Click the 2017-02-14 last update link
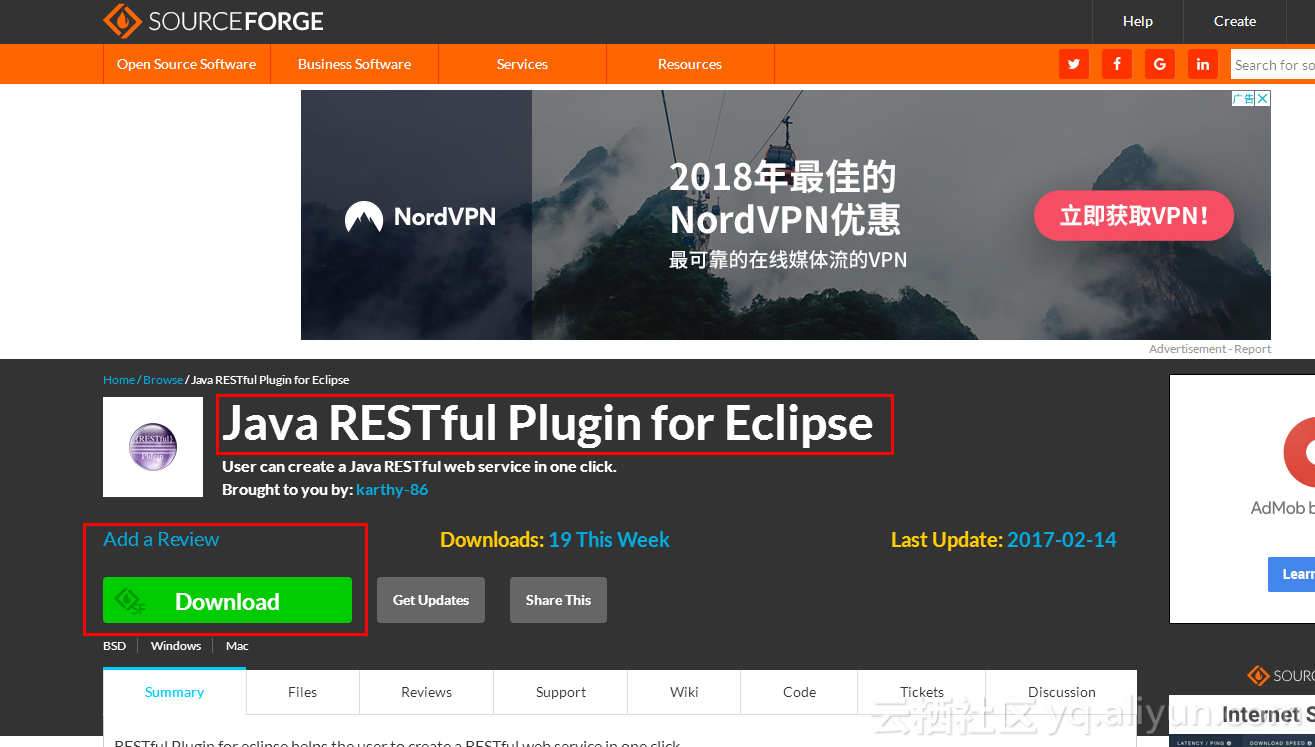The height and width of the screenshot is (747, 1315). pyautogui.click(x=1062, y=540)
